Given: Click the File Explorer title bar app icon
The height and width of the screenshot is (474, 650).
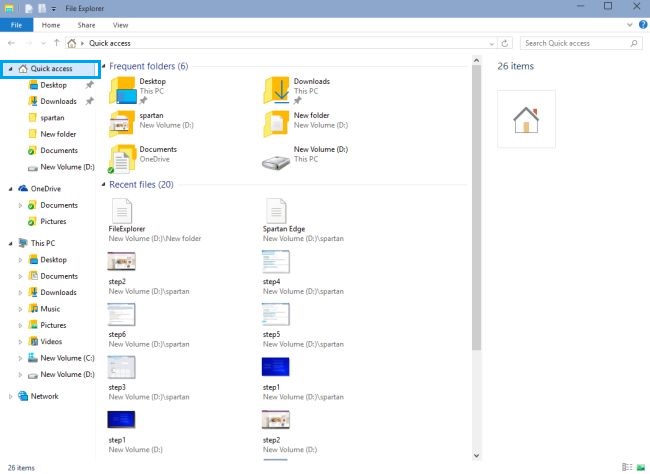Looking at the screenshot, I should point(9,8).
